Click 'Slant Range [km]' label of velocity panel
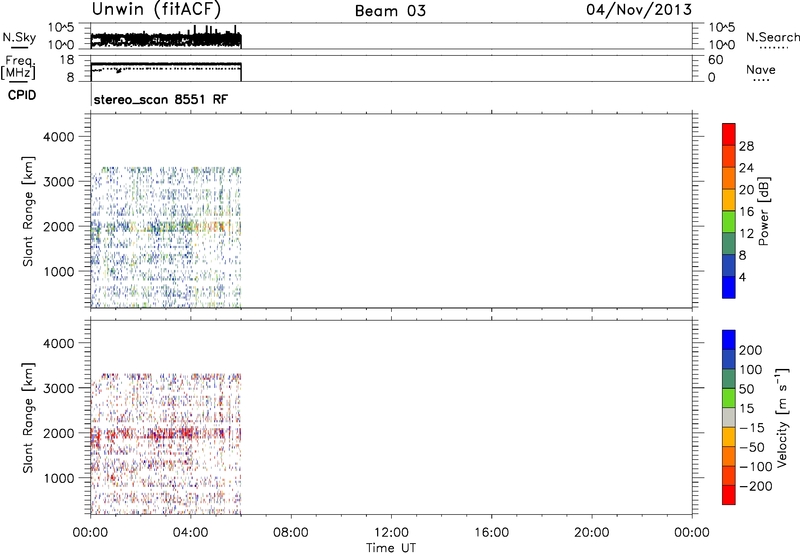This screenshot has width=800, height=554. [x=28, y=417]
